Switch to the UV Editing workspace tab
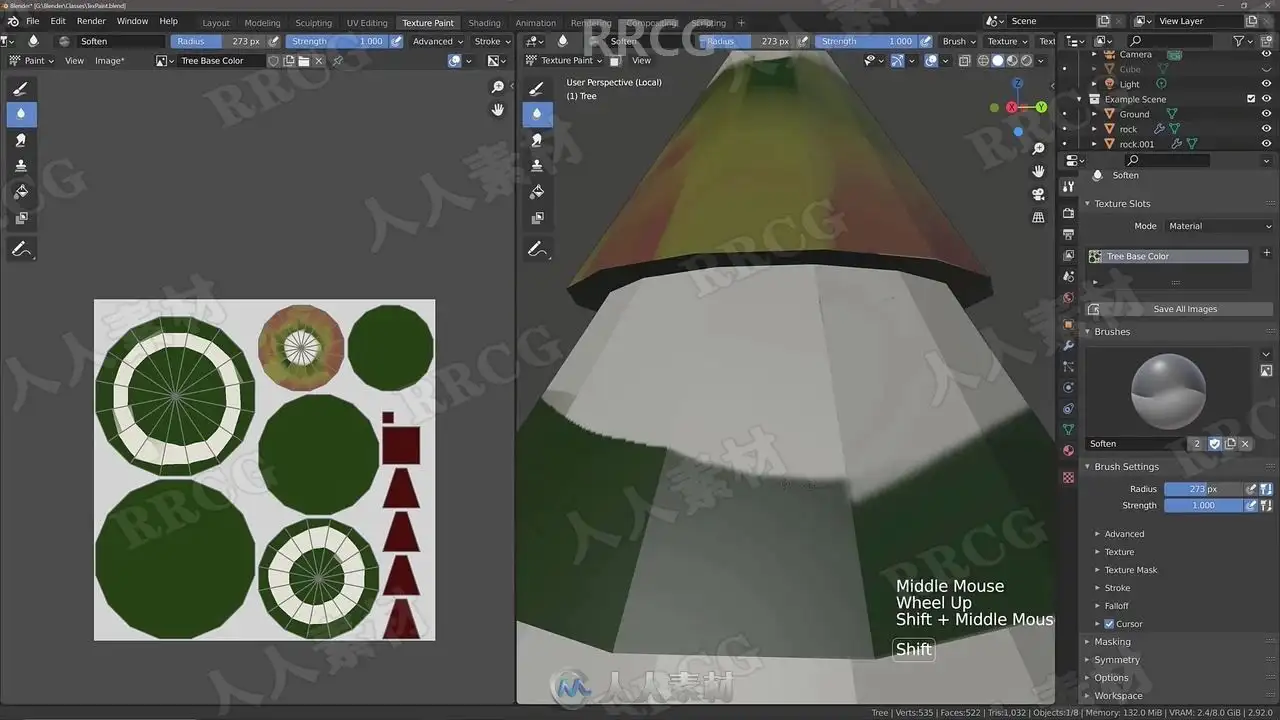Viewport: 1280px width, 720px height. click(x=367, y=23)
